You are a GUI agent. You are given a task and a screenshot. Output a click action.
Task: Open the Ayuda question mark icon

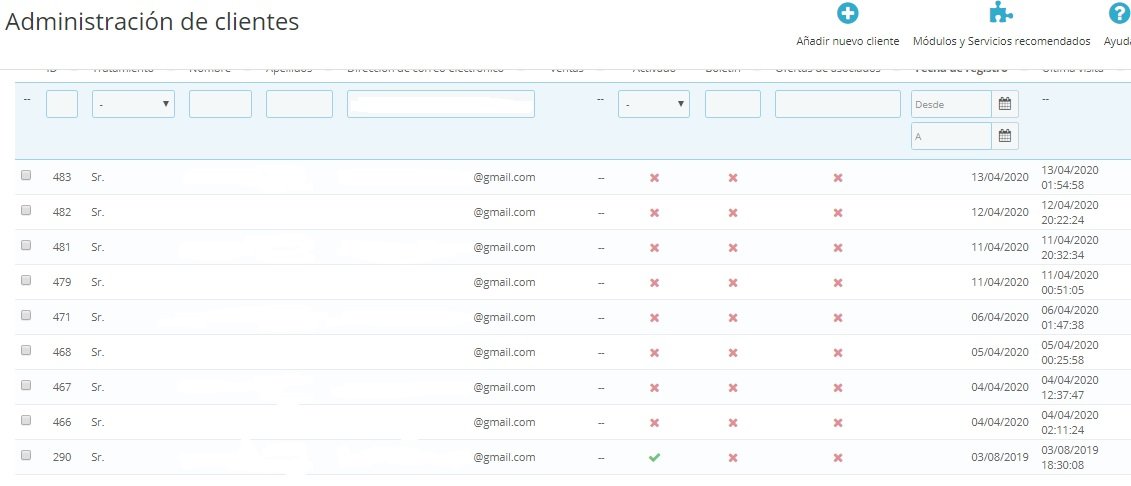click(1119, 14)
